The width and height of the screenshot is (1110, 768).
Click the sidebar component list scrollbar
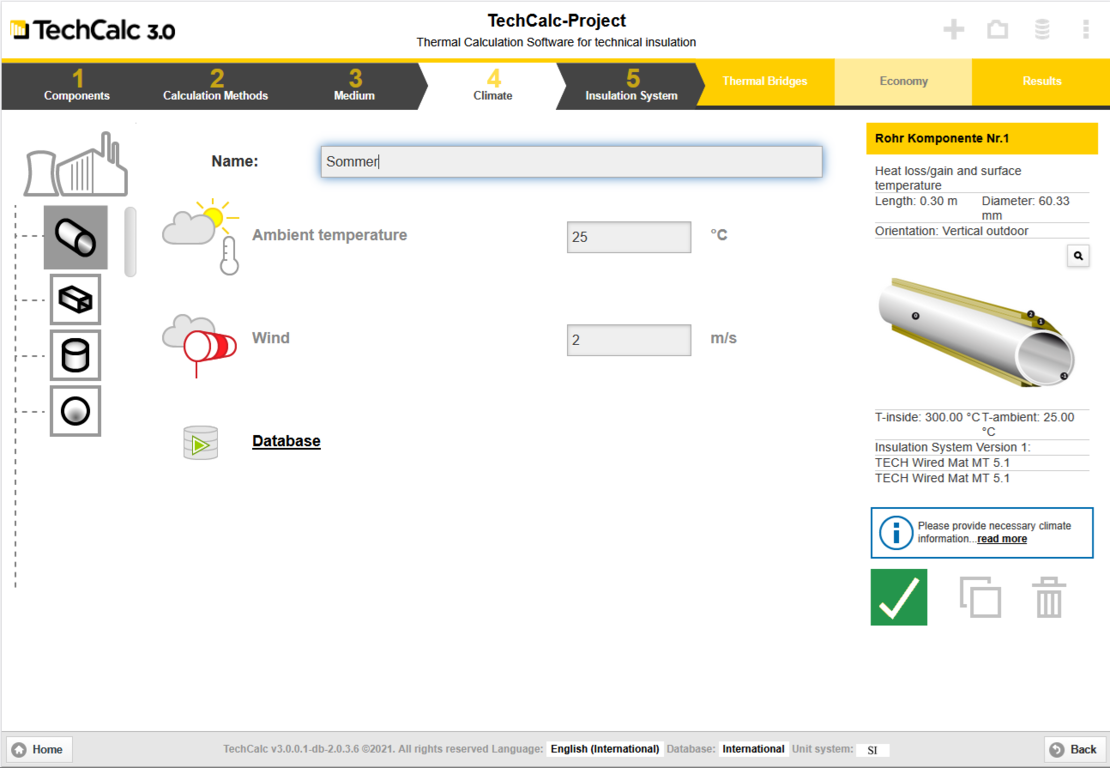[x=130, y=241]
